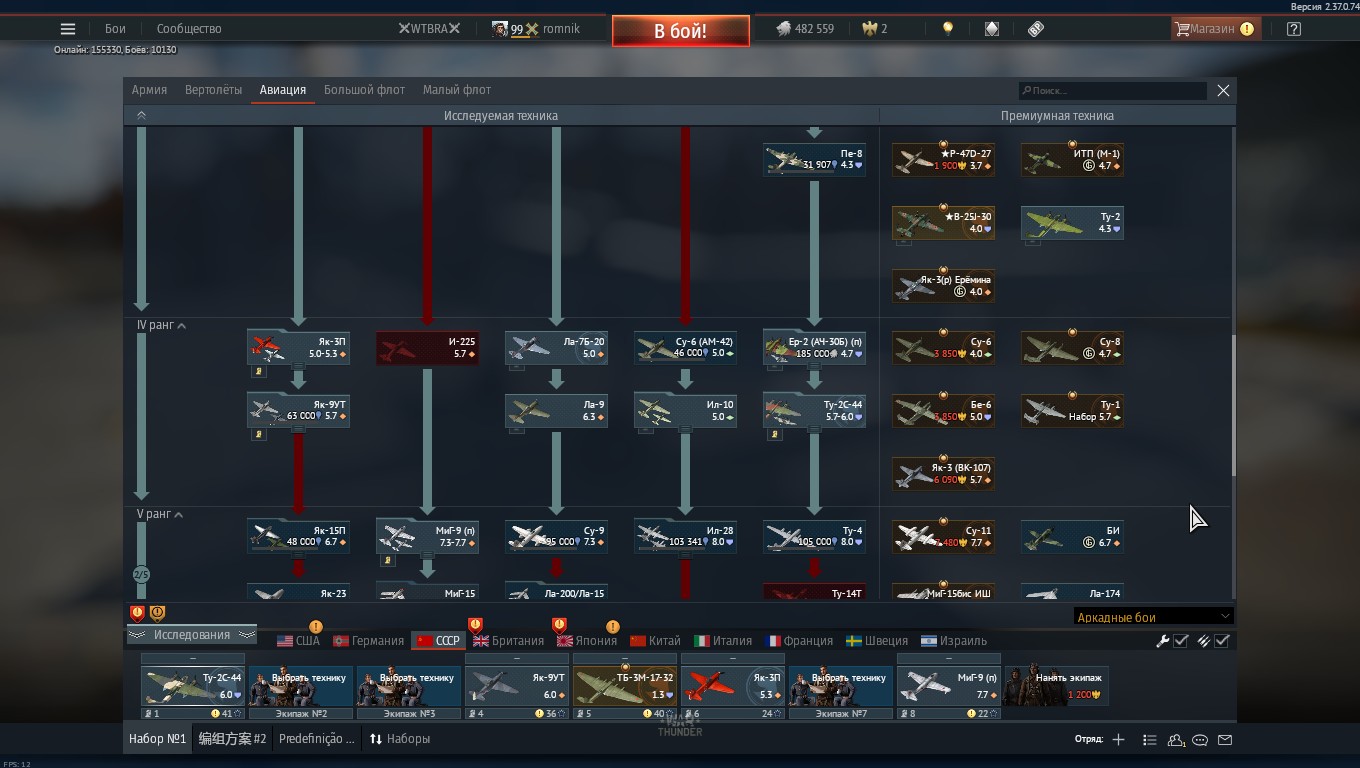The height and width of the screenshot is (768, 1360).
Task: Collapse the IV ранг section
Action: (x=181, y=326)
